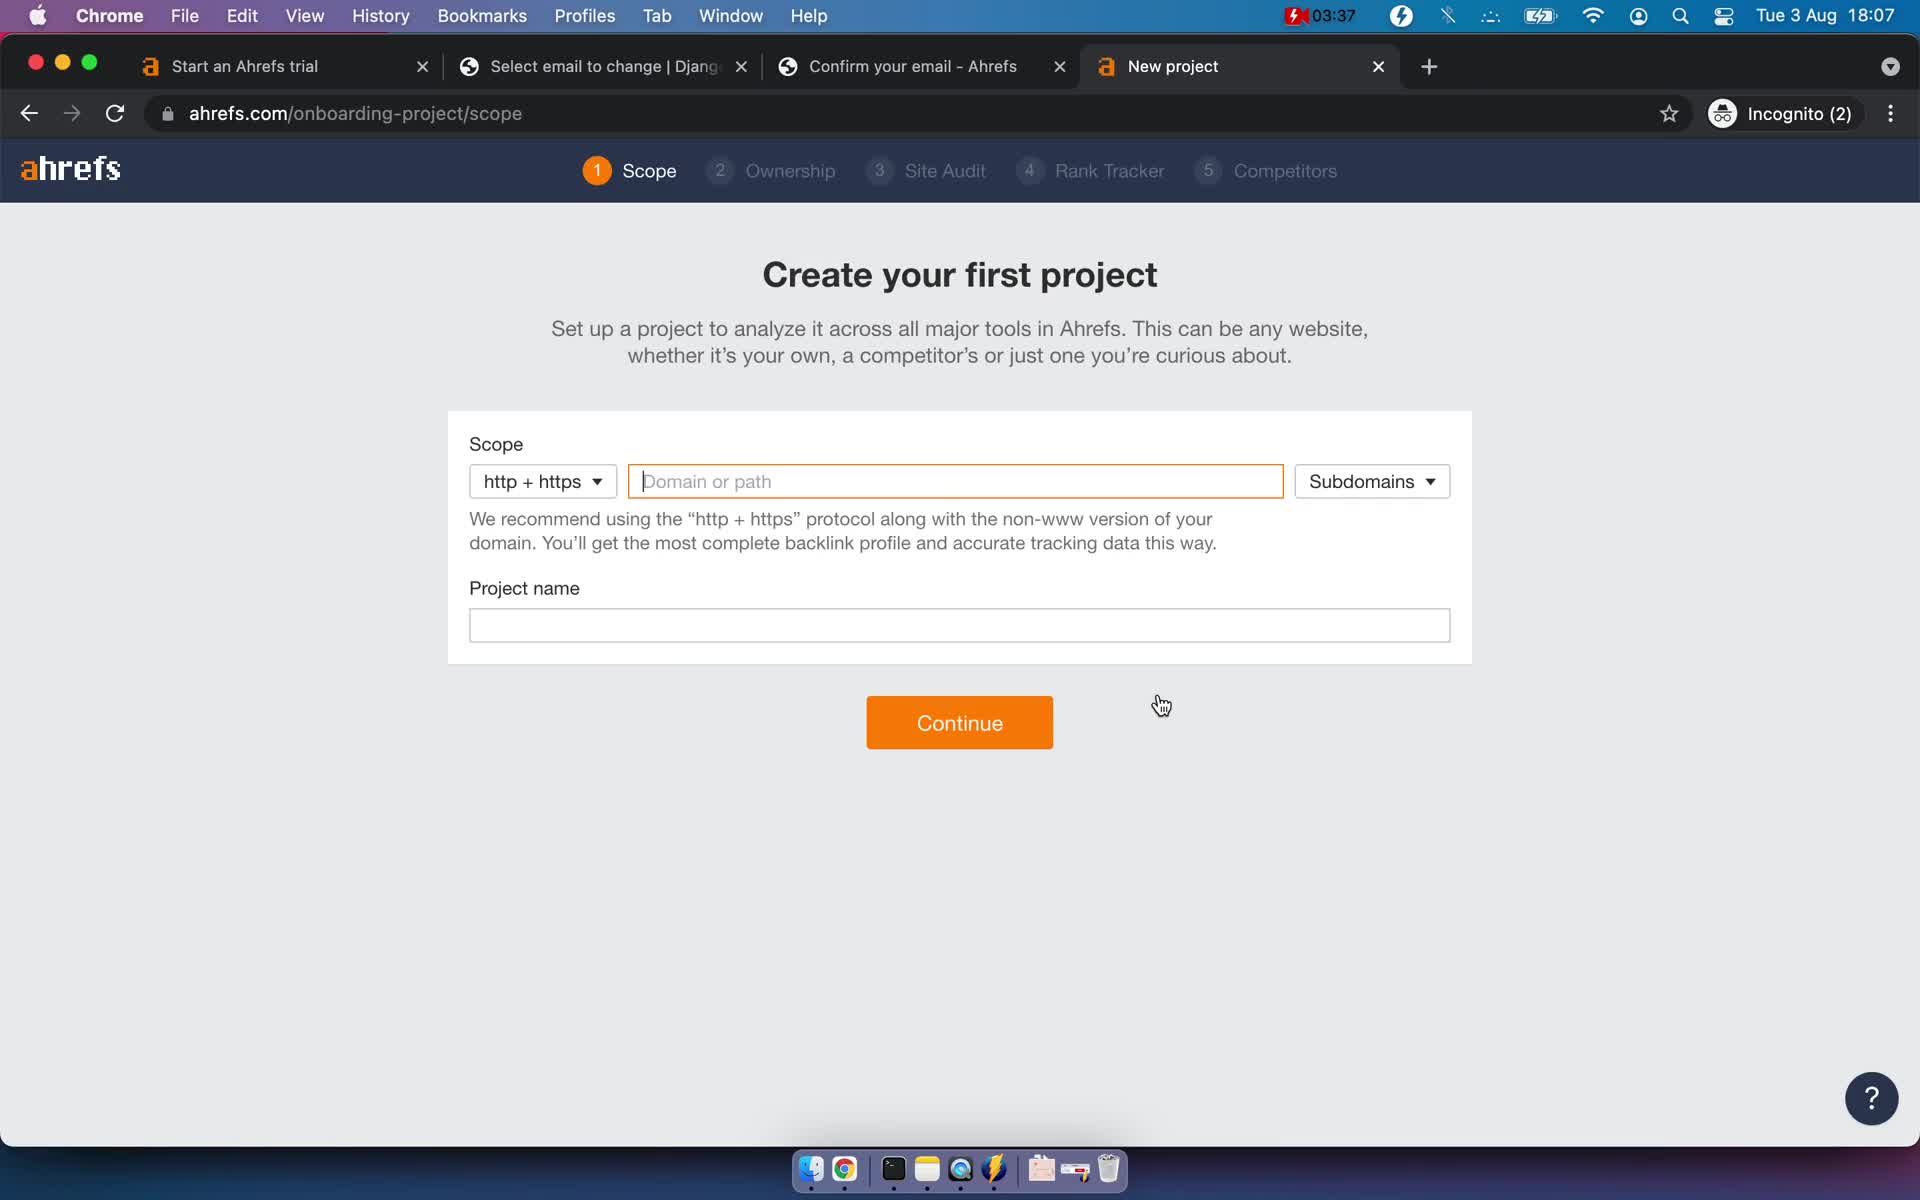Click the help question mark icon
Screen dimensions: 1920x1200
pyautogui.click(x=1872, y=1099)
